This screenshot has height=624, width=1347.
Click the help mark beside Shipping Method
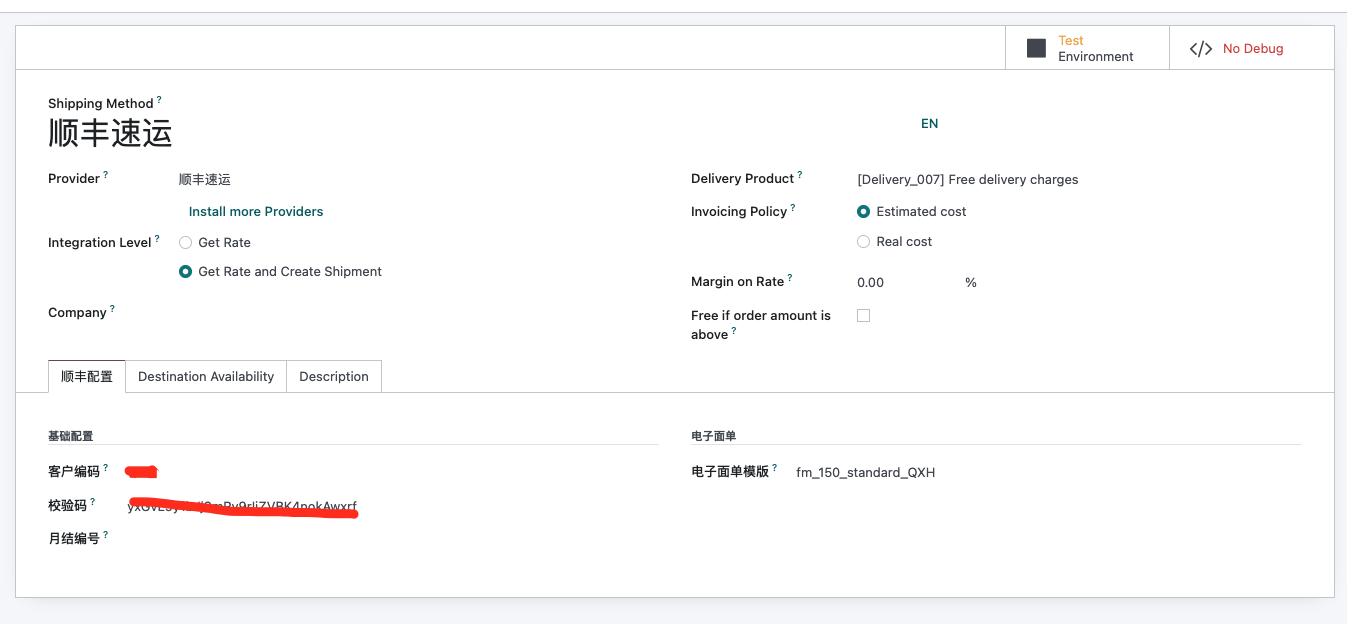[x=159, y=100]
